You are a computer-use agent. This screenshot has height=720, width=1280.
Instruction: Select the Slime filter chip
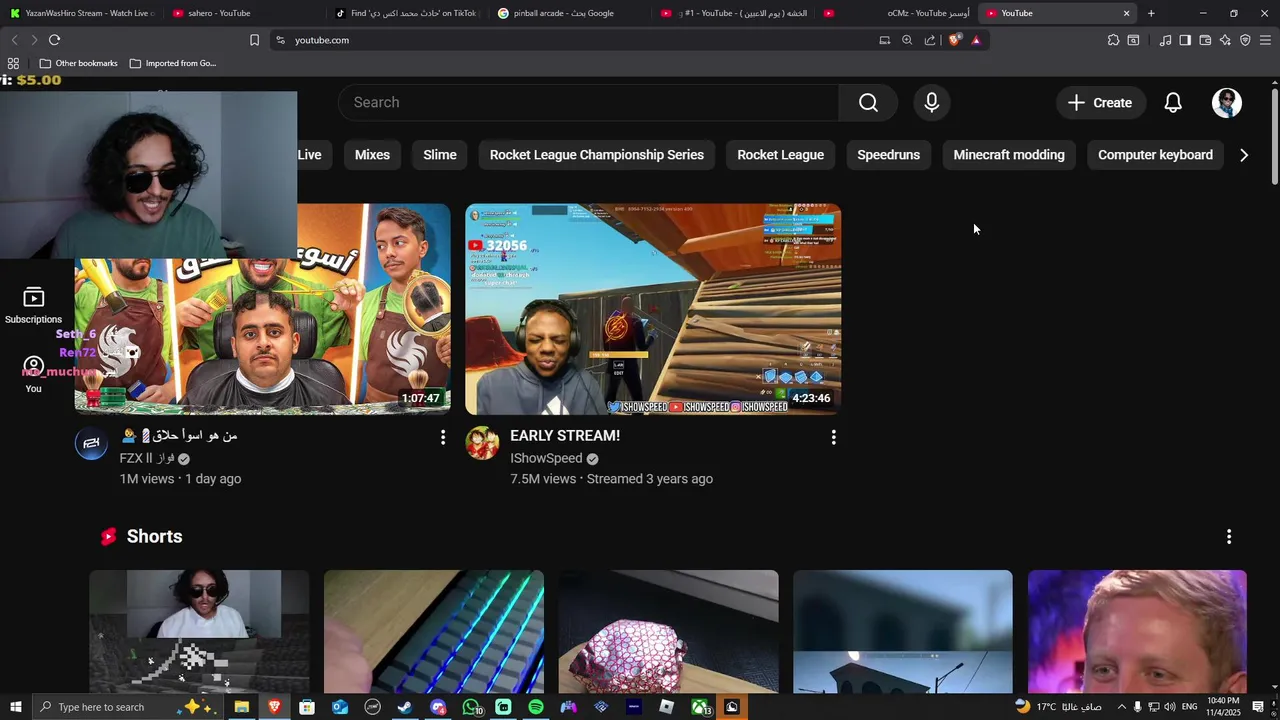click(x=440, y=155)
